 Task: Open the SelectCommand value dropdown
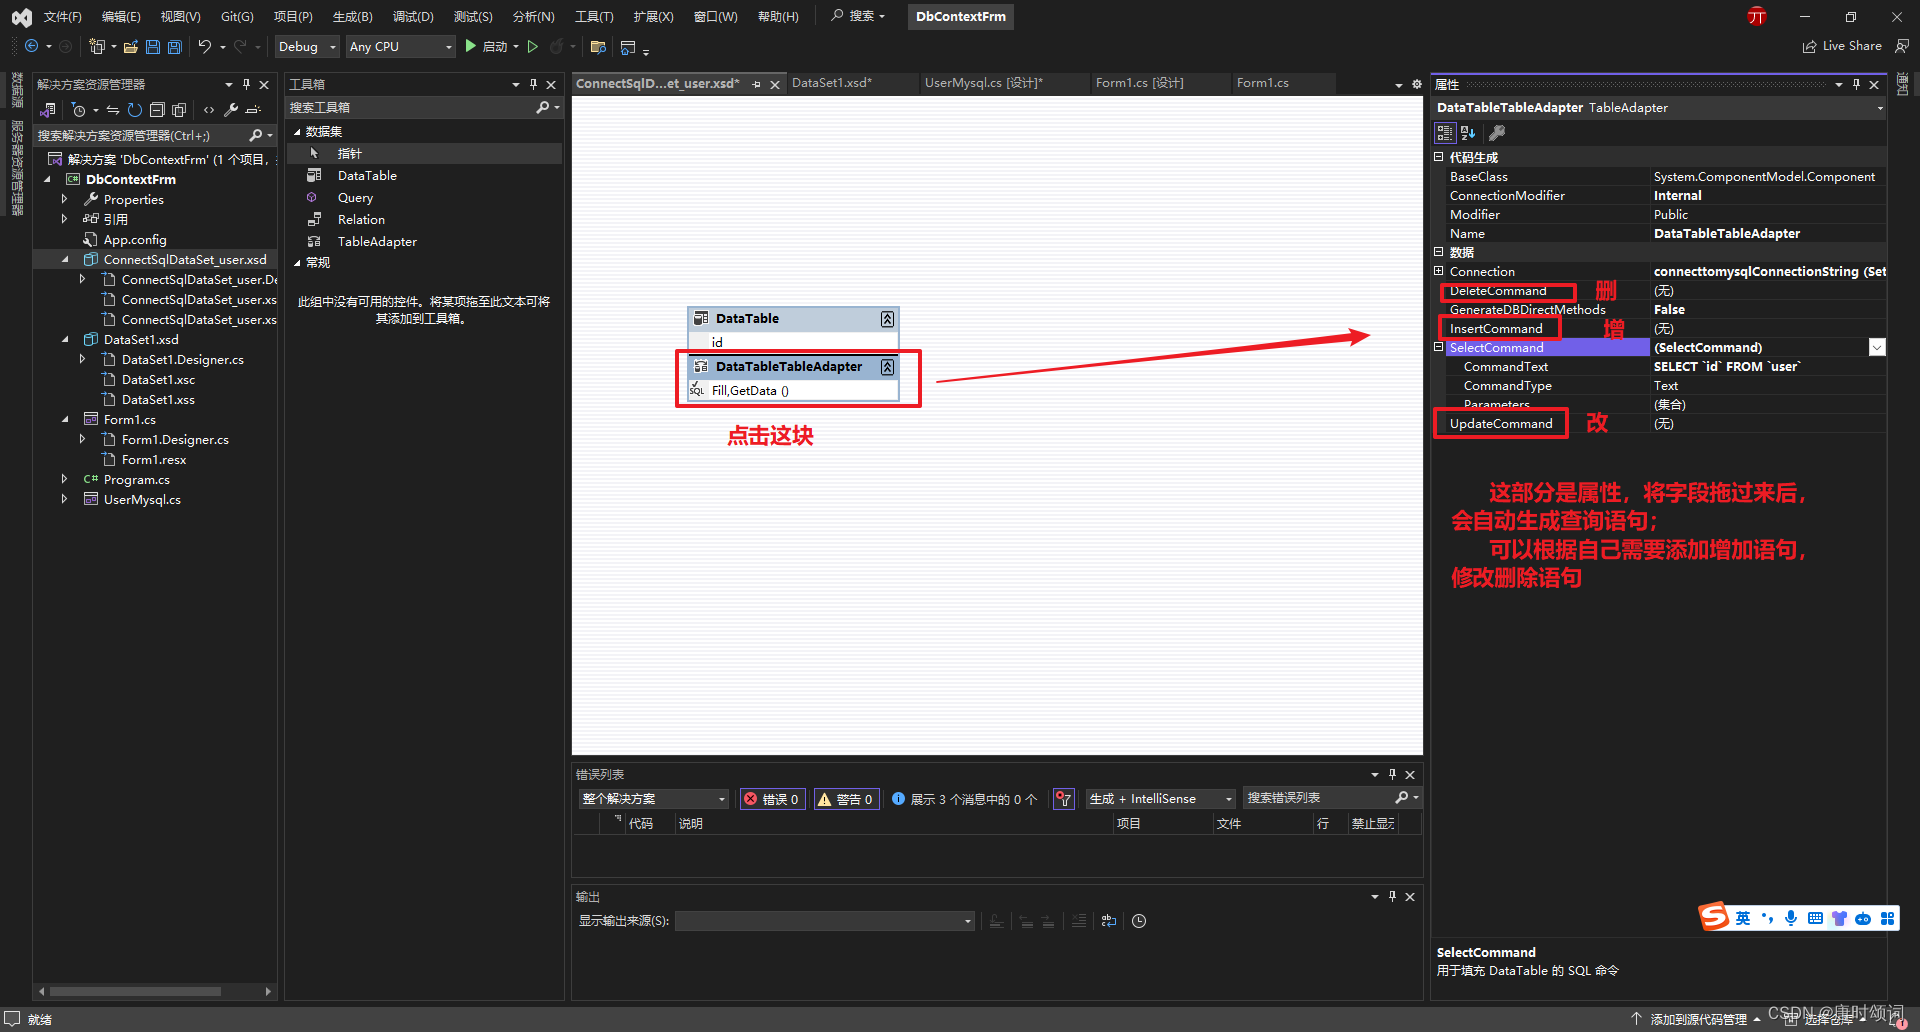[1876, 347]
